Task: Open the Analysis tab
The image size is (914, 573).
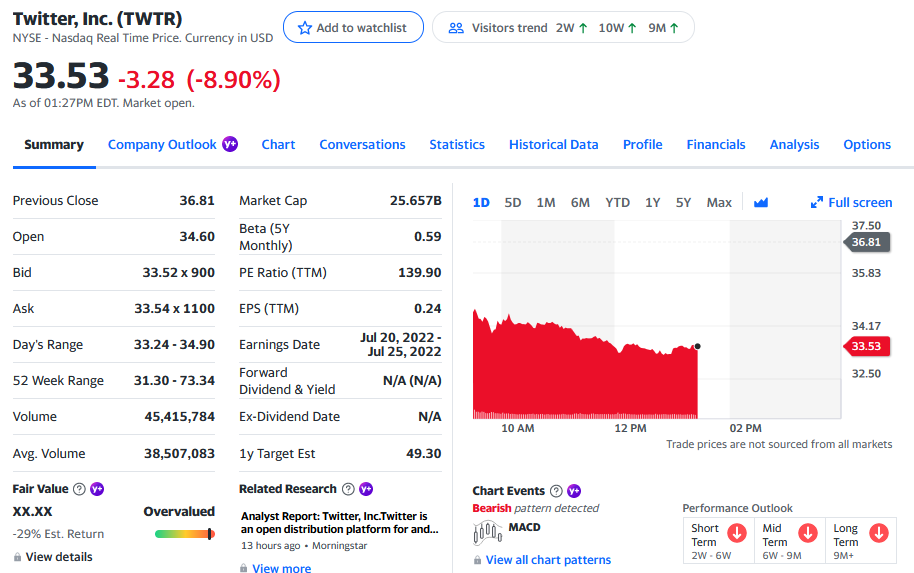Action: (795, 145)
